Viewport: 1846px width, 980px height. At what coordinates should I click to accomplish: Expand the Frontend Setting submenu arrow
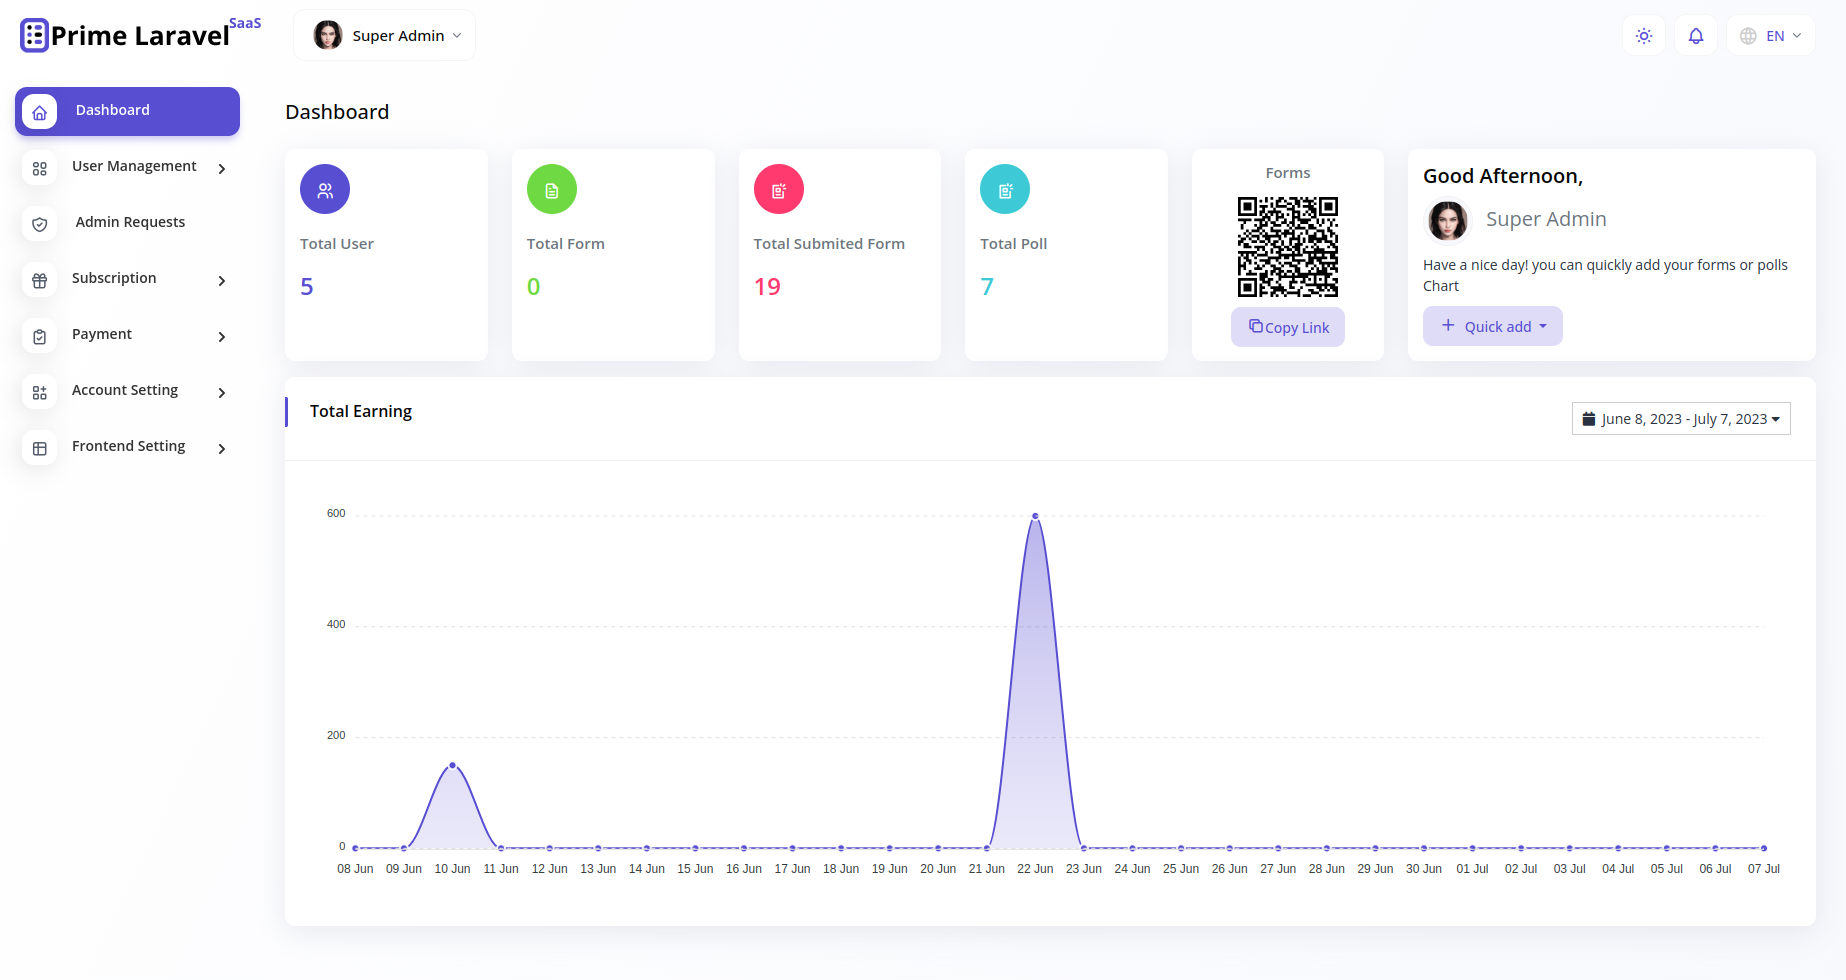[x=222, y=449]
